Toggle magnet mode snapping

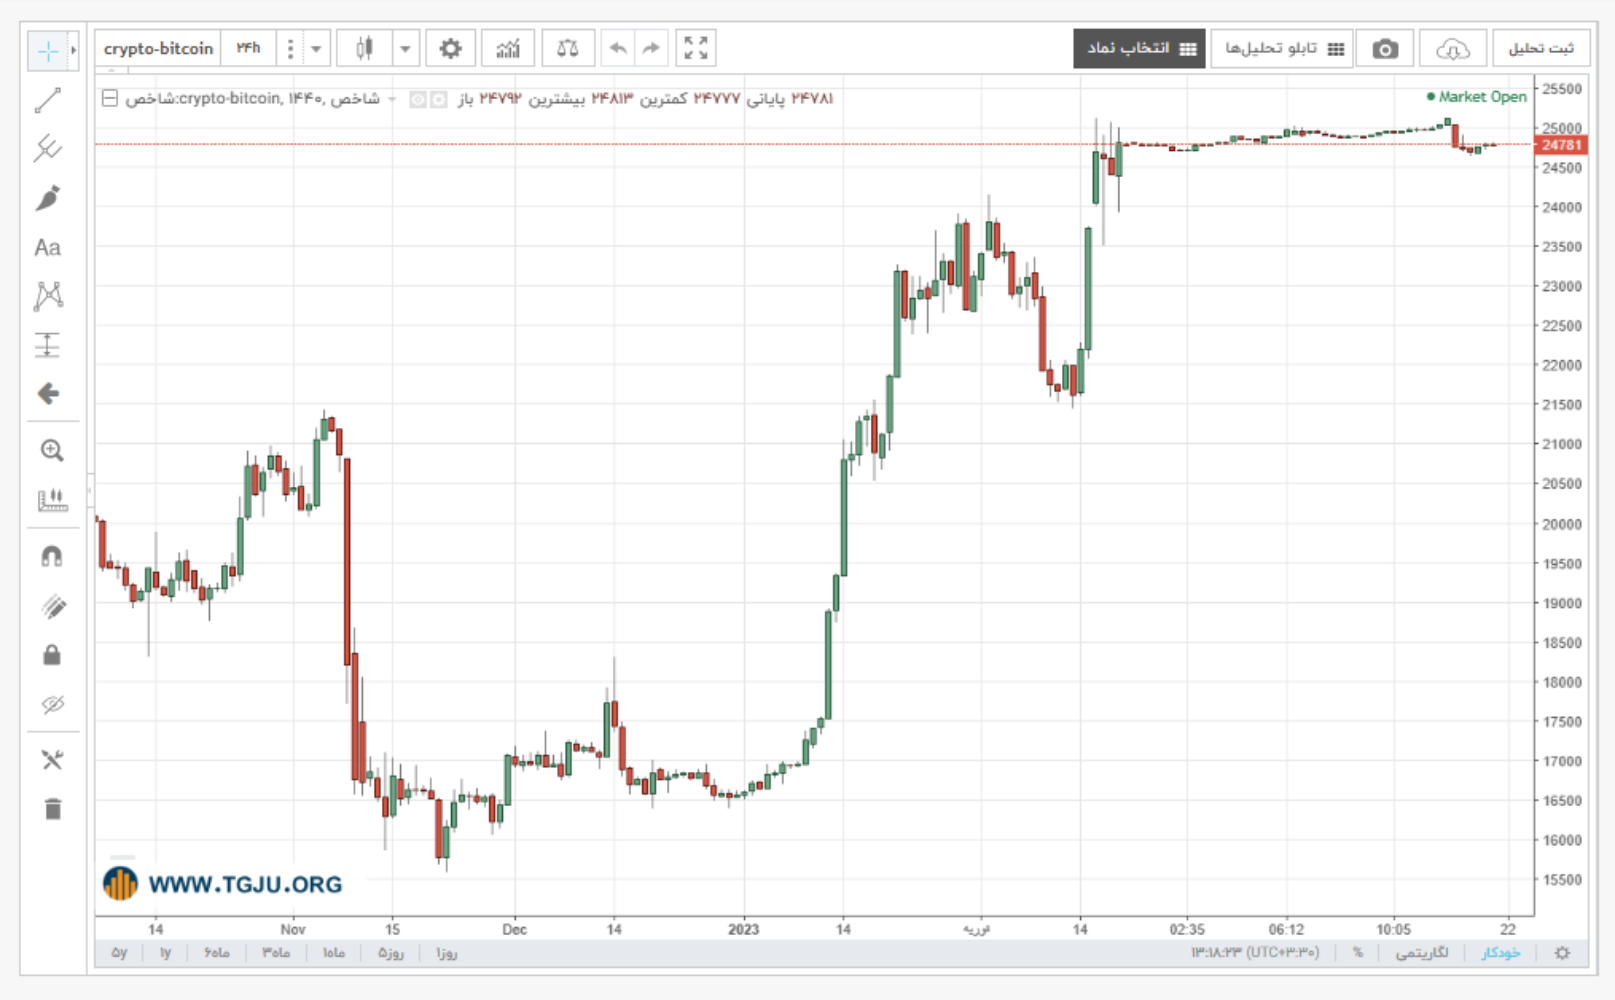click(52, 556)
